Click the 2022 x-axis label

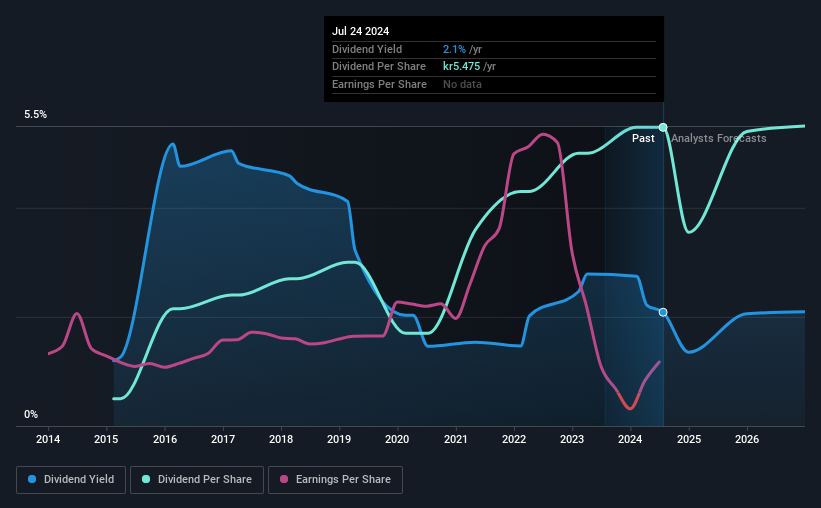514,439
